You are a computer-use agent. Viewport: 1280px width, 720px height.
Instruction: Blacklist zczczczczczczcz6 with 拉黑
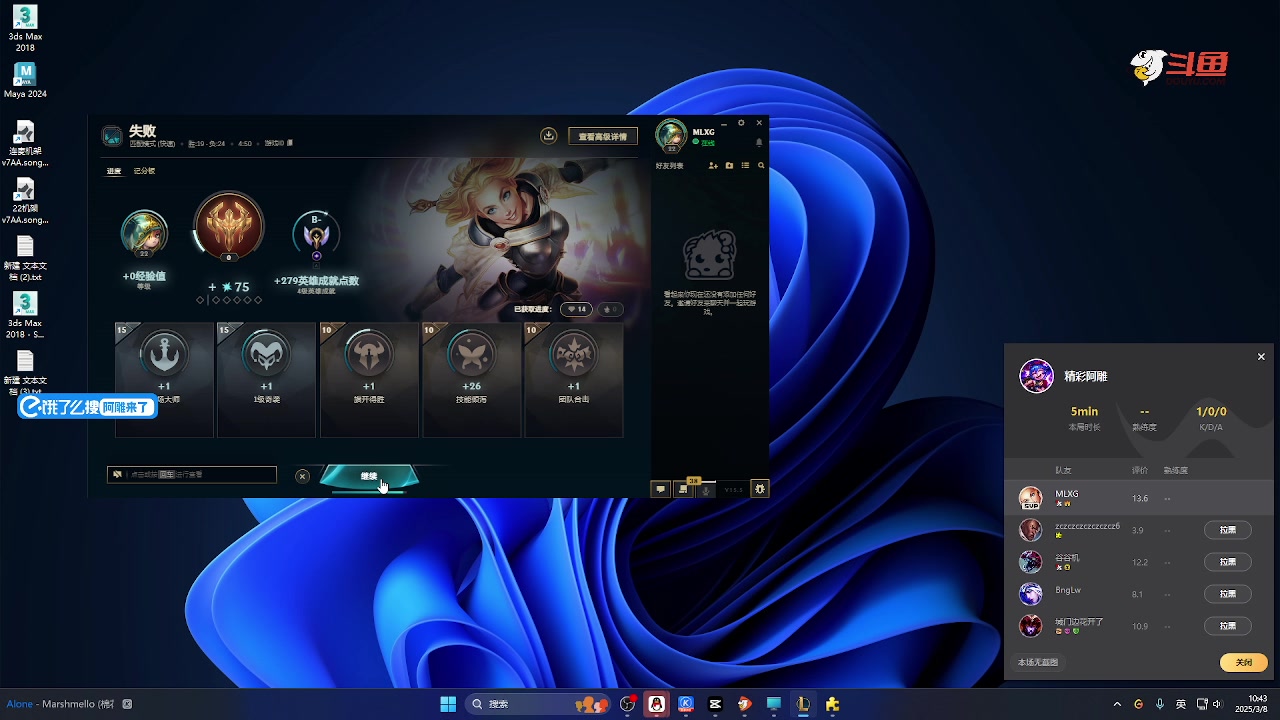tap(1228, 530)
